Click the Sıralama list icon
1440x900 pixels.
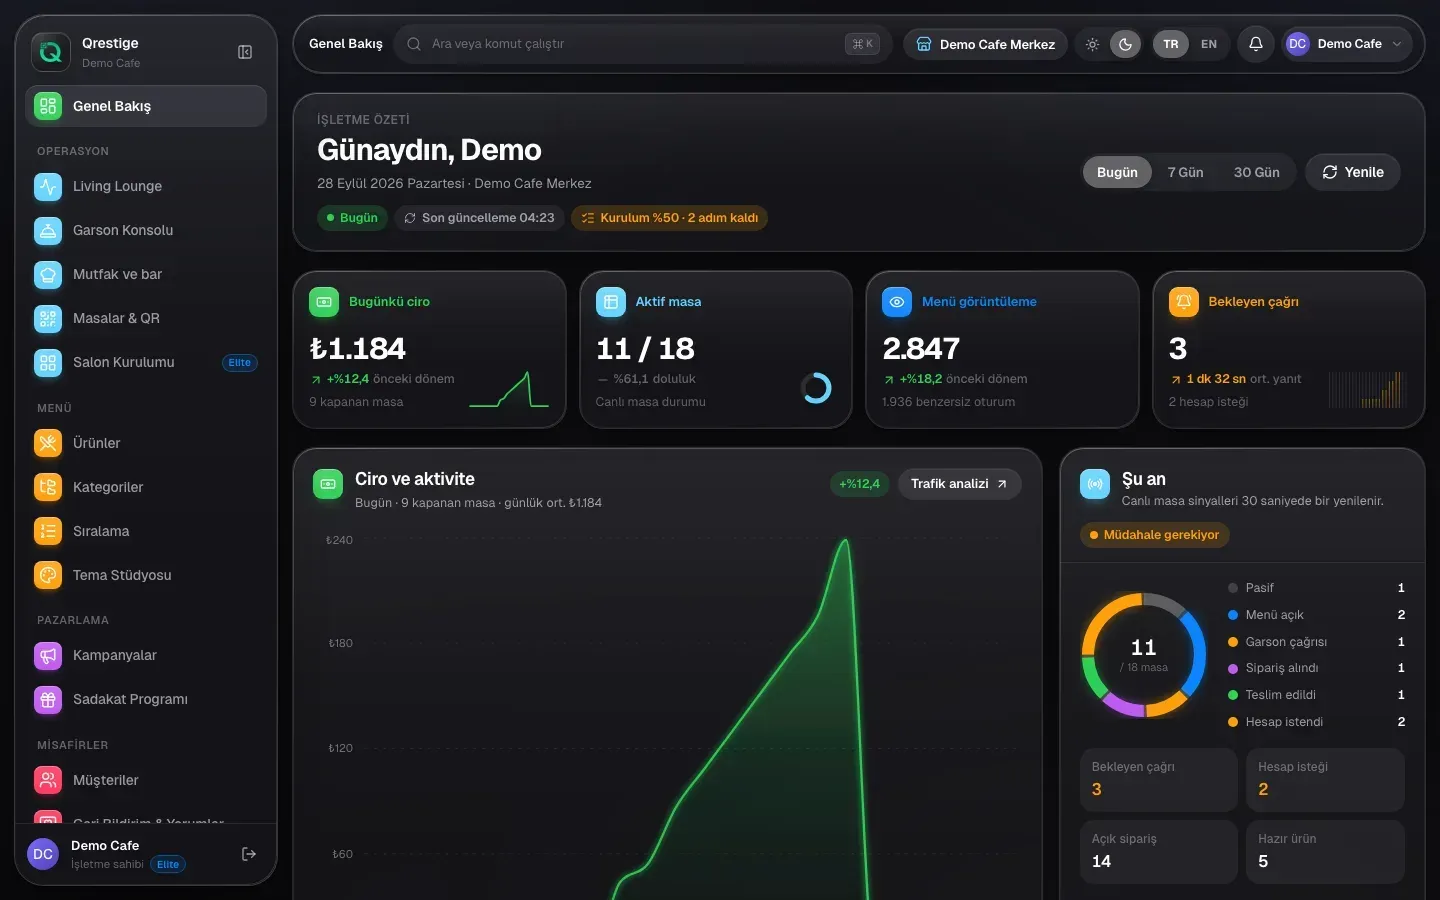pos(48,531)
